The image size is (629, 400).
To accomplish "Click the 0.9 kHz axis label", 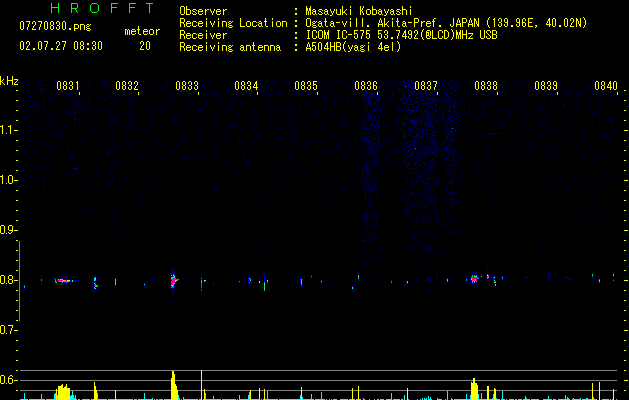I will pyautogui.click(x=8, y=230).
